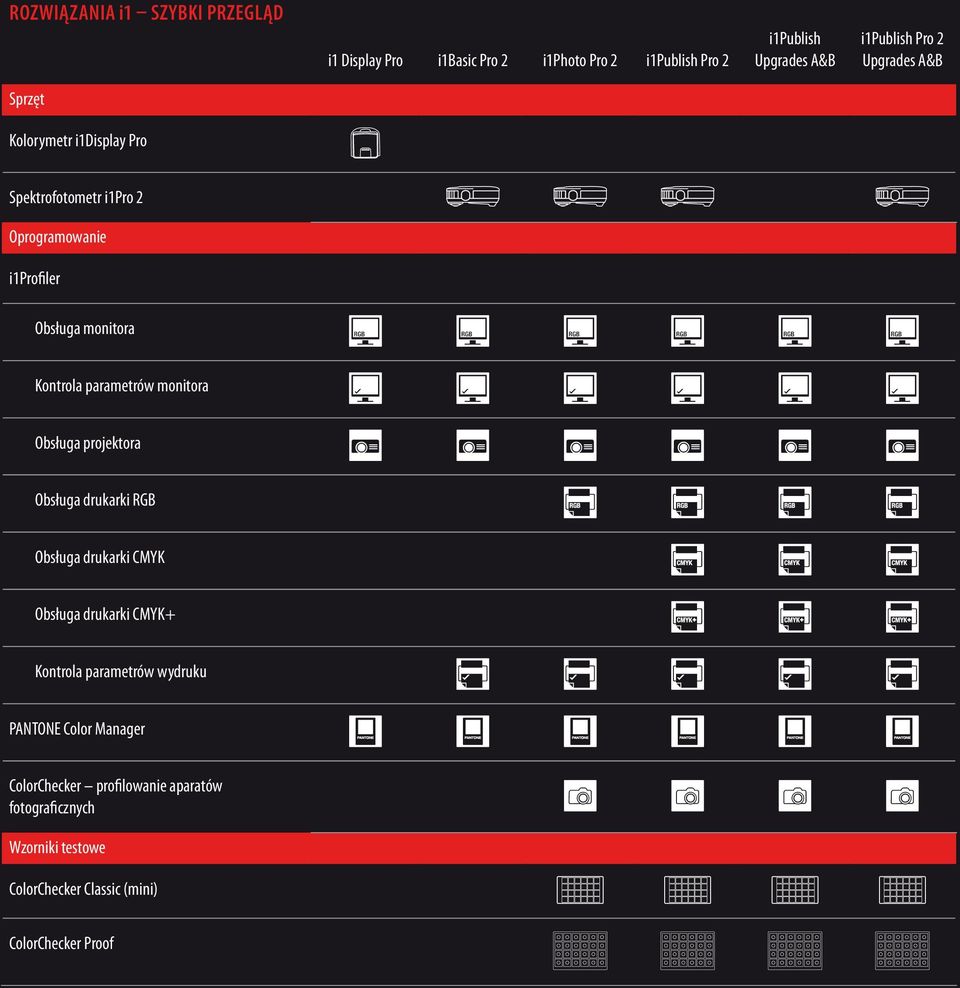The width and height of the screenshot is (960, 988).
Task: Click print control icon for i1Publish Upgrades A&B
Action: [x=795, y=674]
